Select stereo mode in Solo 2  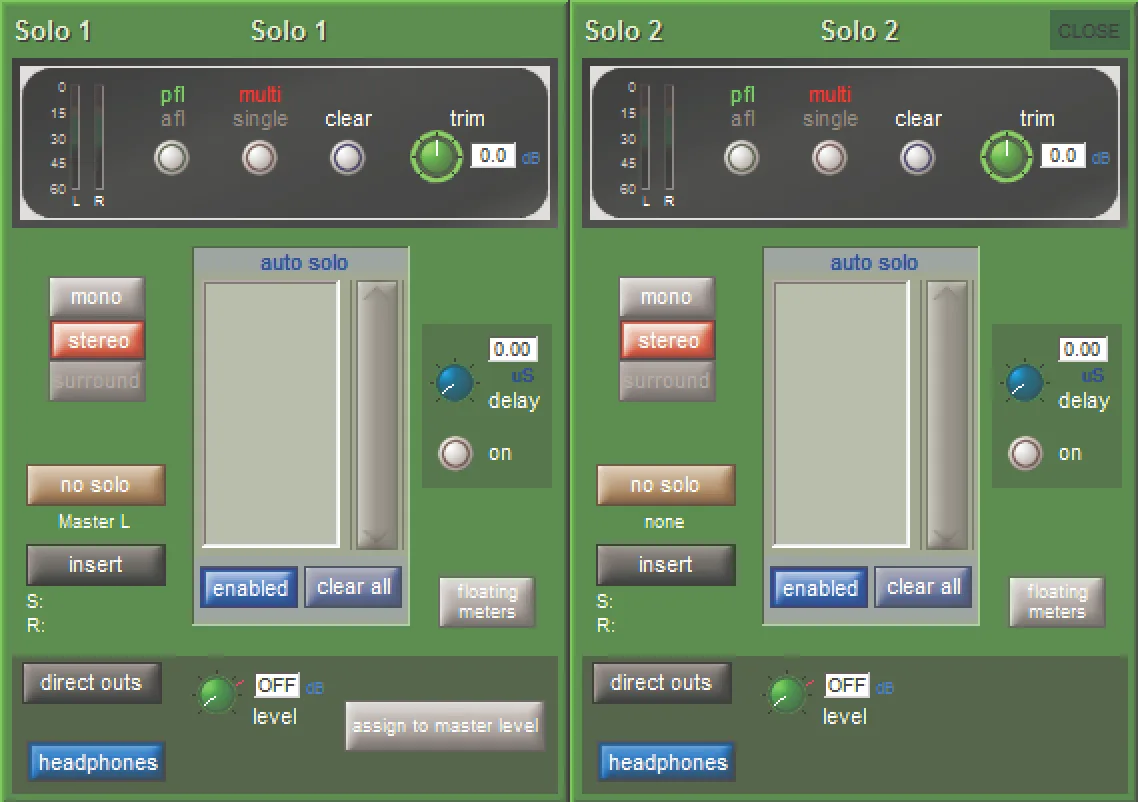(x=667, y=340)
